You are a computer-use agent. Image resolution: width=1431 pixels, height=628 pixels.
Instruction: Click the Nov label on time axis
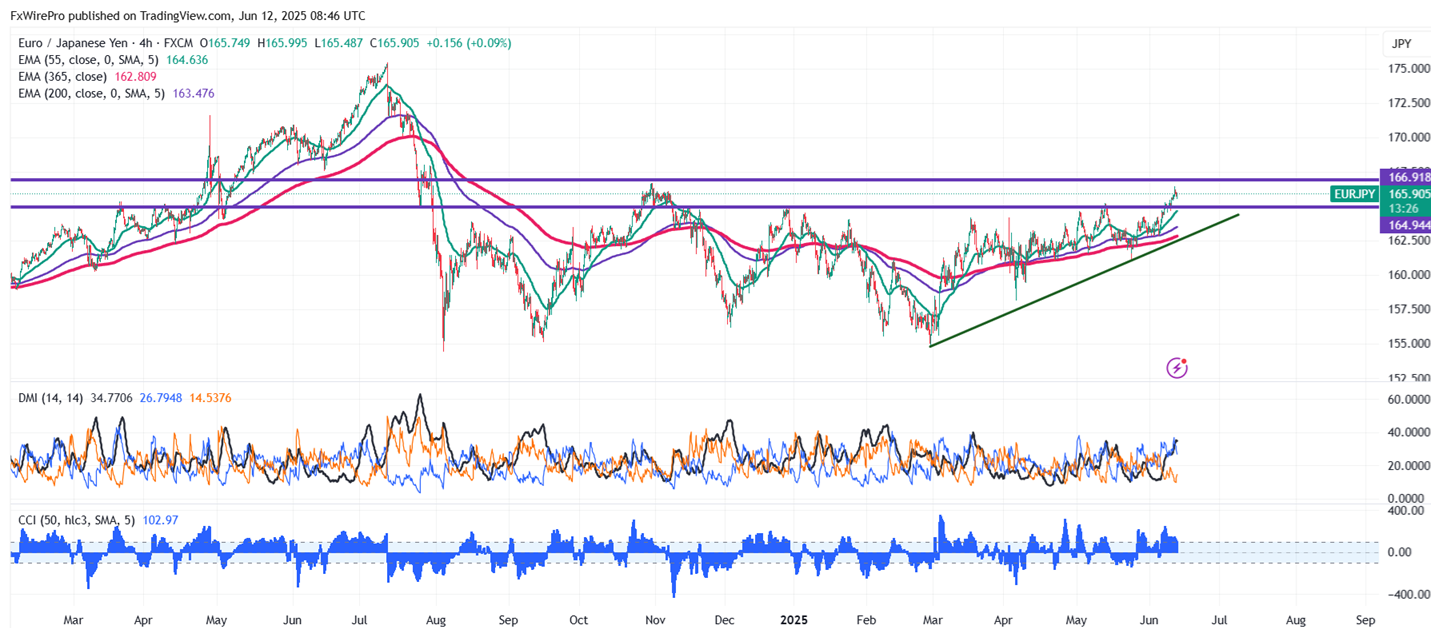pyautogui.click(x=656, y=620)
